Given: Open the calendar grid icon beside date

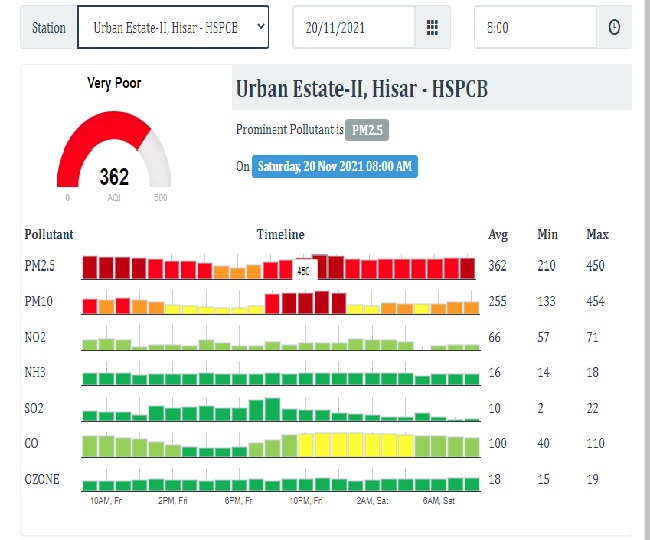Looking at the screenshot, I should [432, 27].
